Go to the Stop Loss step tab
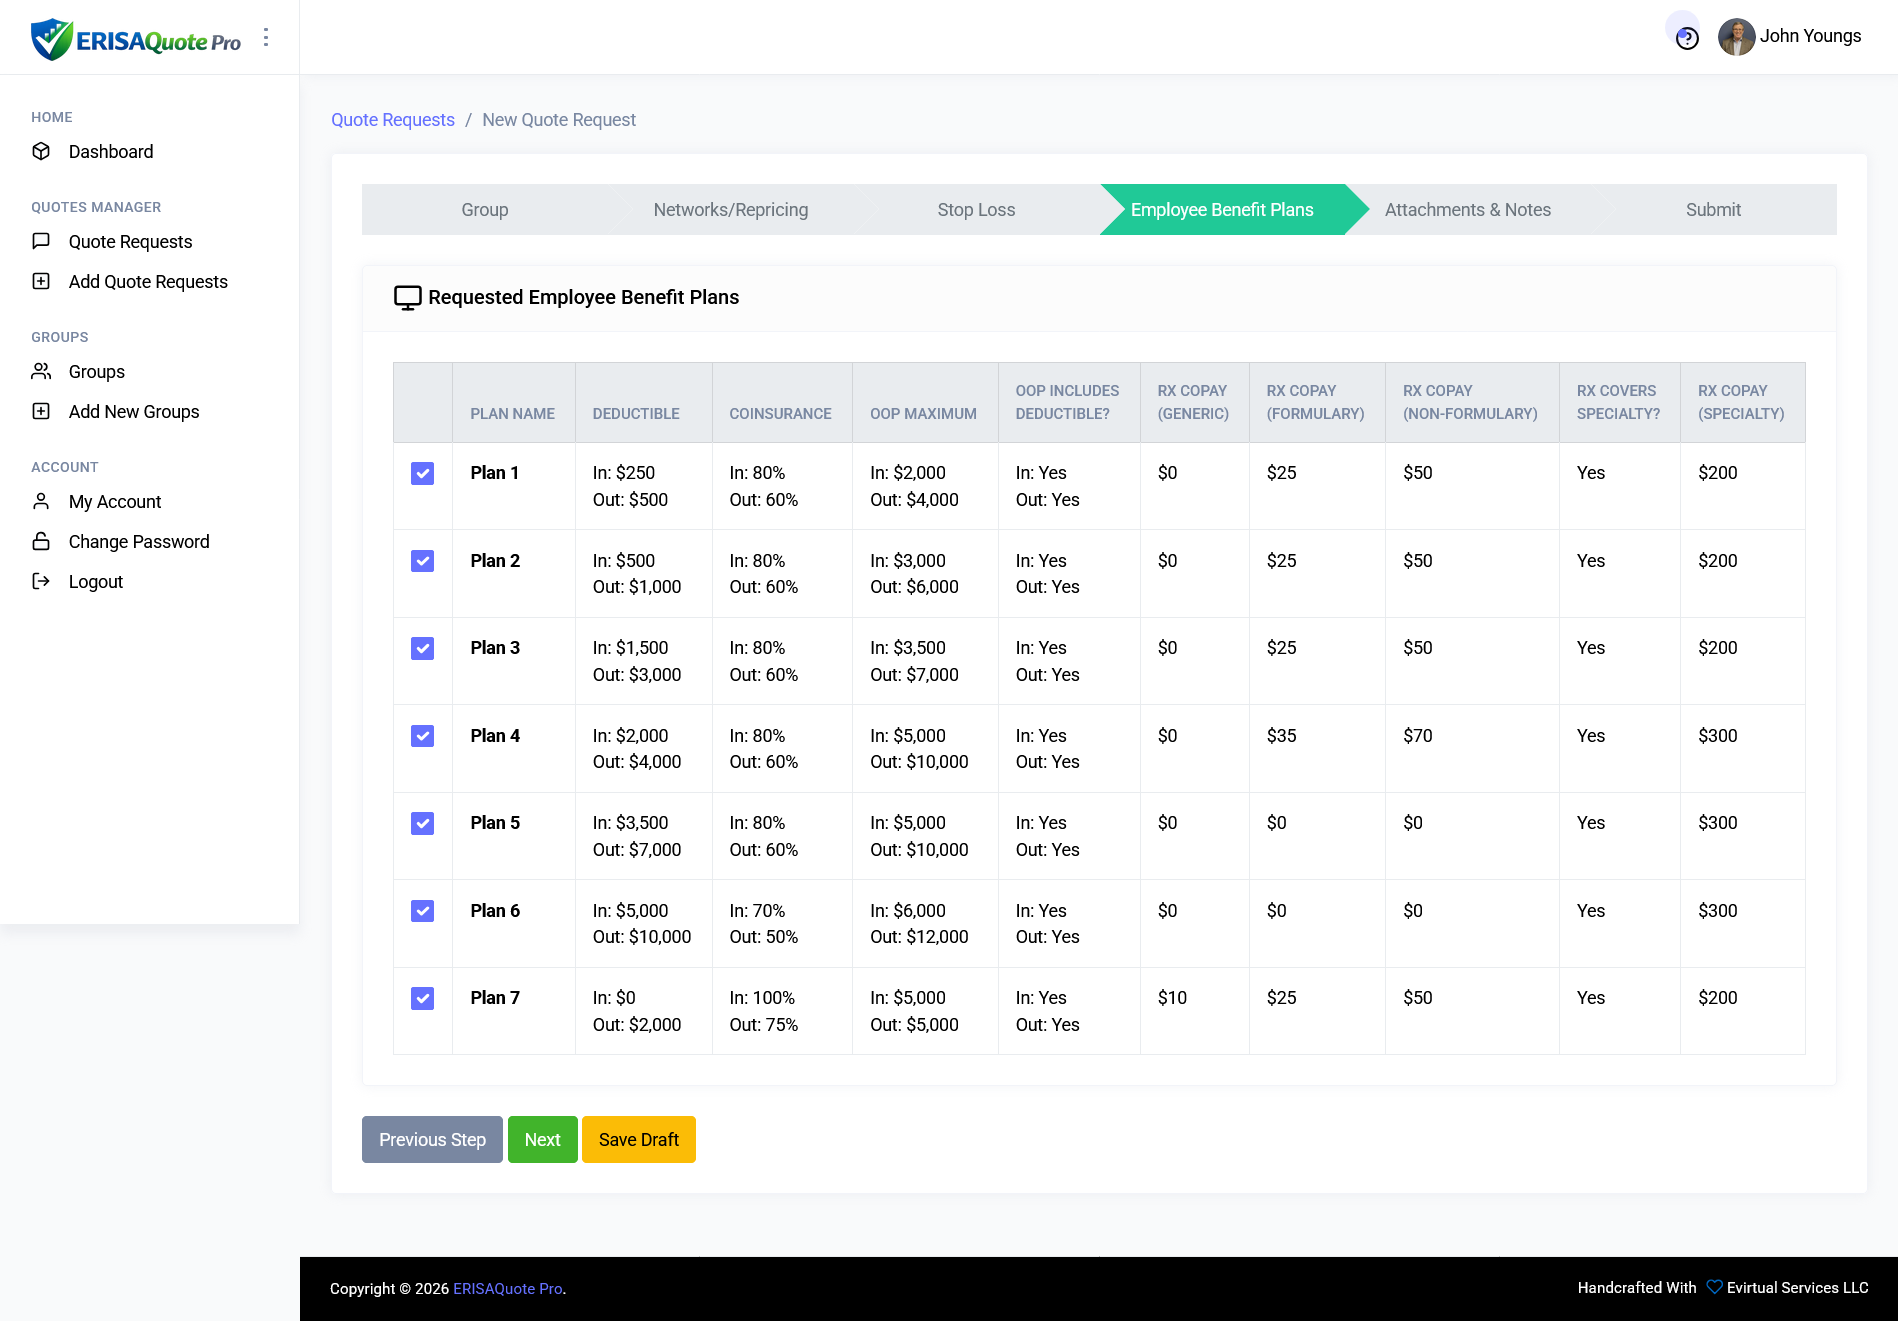 (975, 210)
